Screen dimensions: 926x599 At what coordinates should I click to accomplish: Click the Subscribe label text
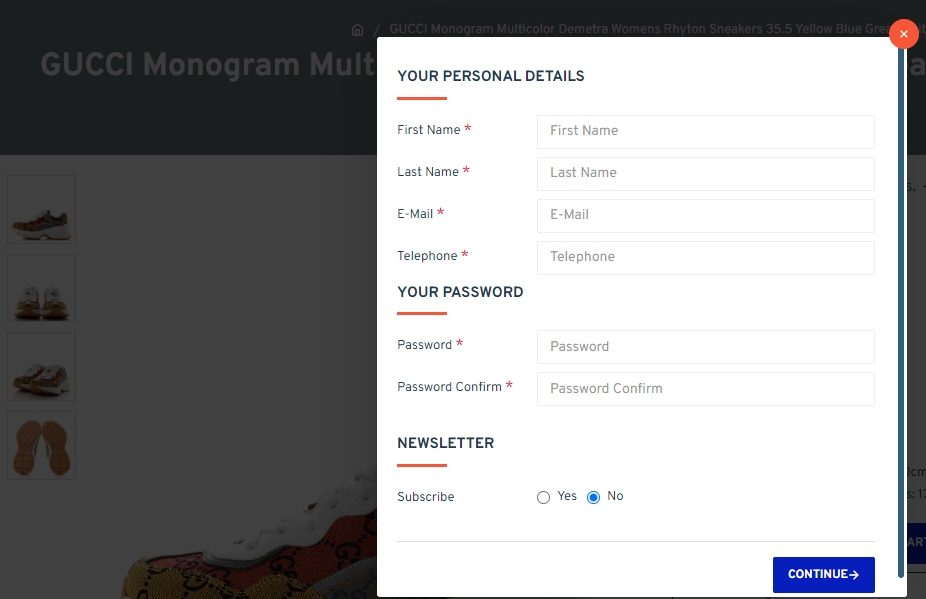point(426,497)
